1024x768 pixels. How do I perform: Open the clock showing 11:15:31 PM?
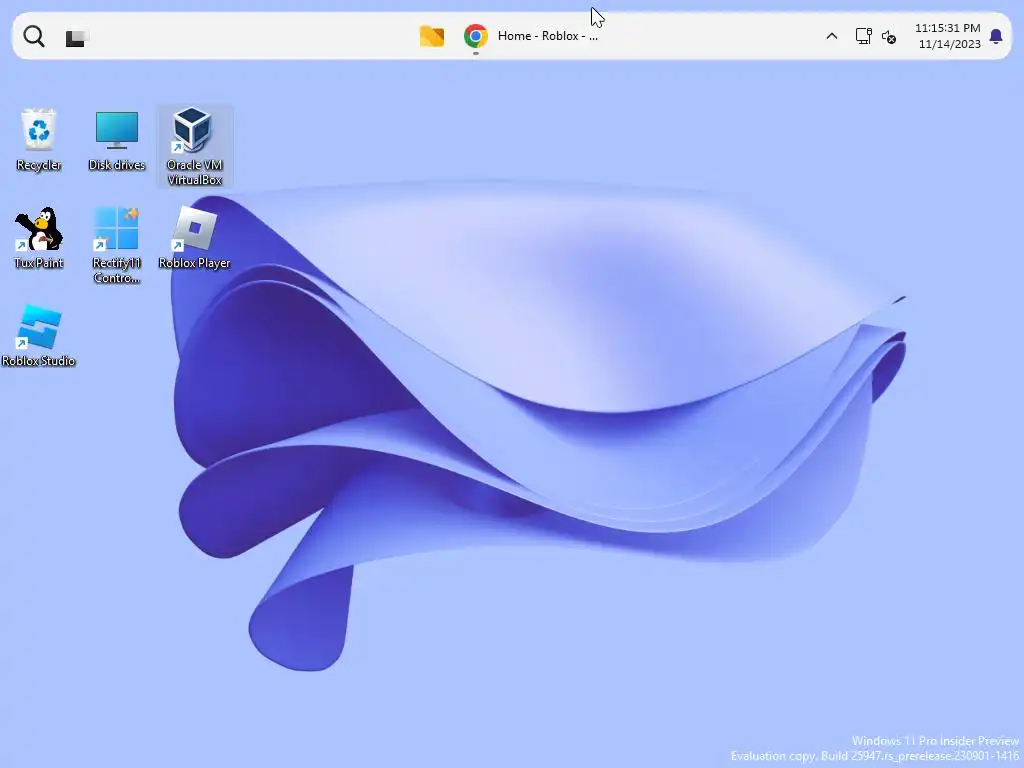click(947, 28)
